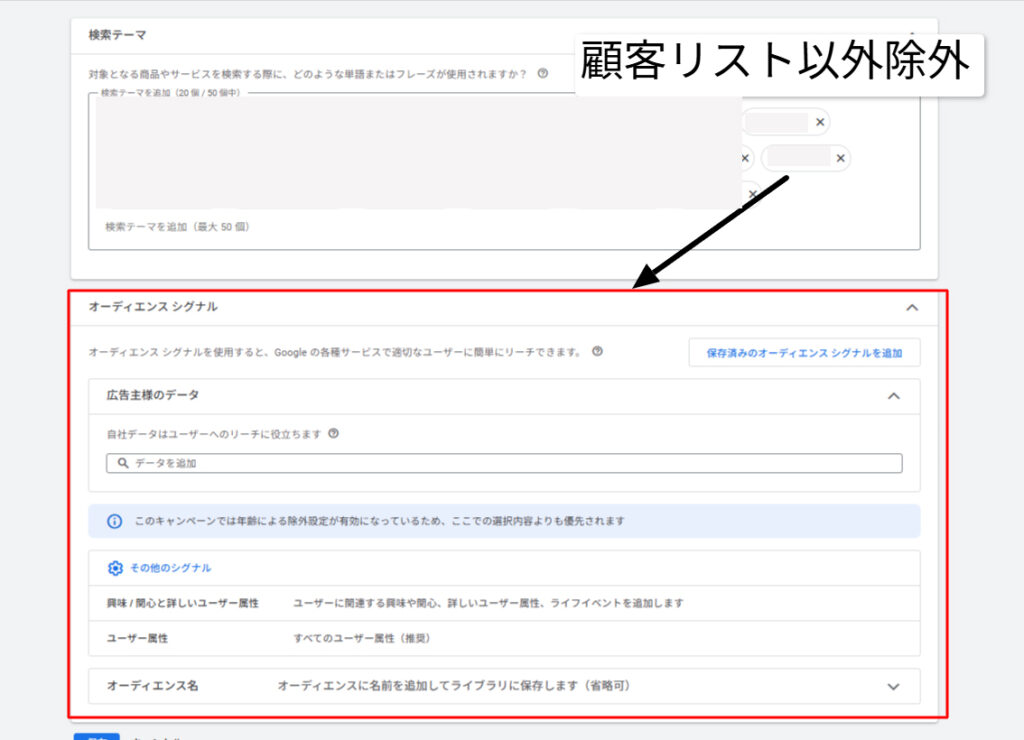Click the blue save button at bottom left

(x=96, y=736)
